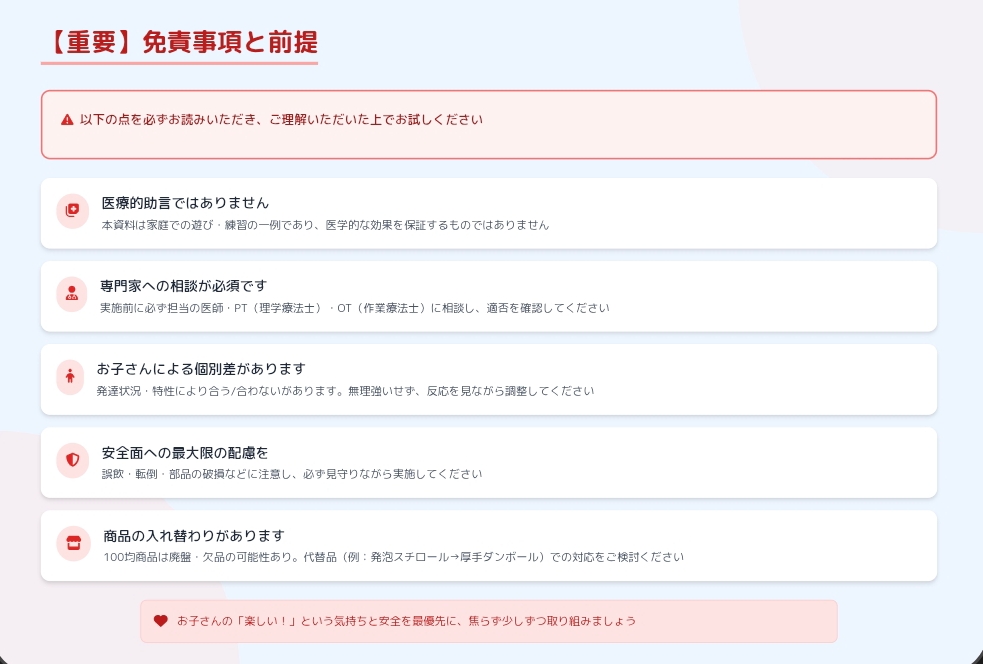
Task: Click the warning triangle icon in alert banner
Action: [67, 120]
